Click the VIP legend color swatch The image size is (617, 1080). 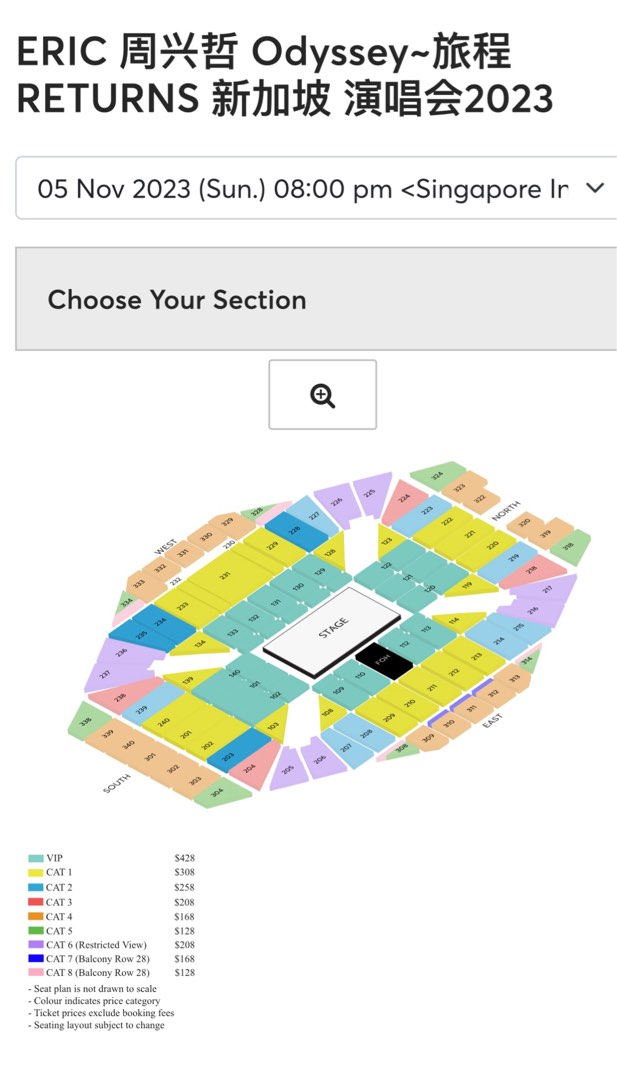tap(36, 858)
